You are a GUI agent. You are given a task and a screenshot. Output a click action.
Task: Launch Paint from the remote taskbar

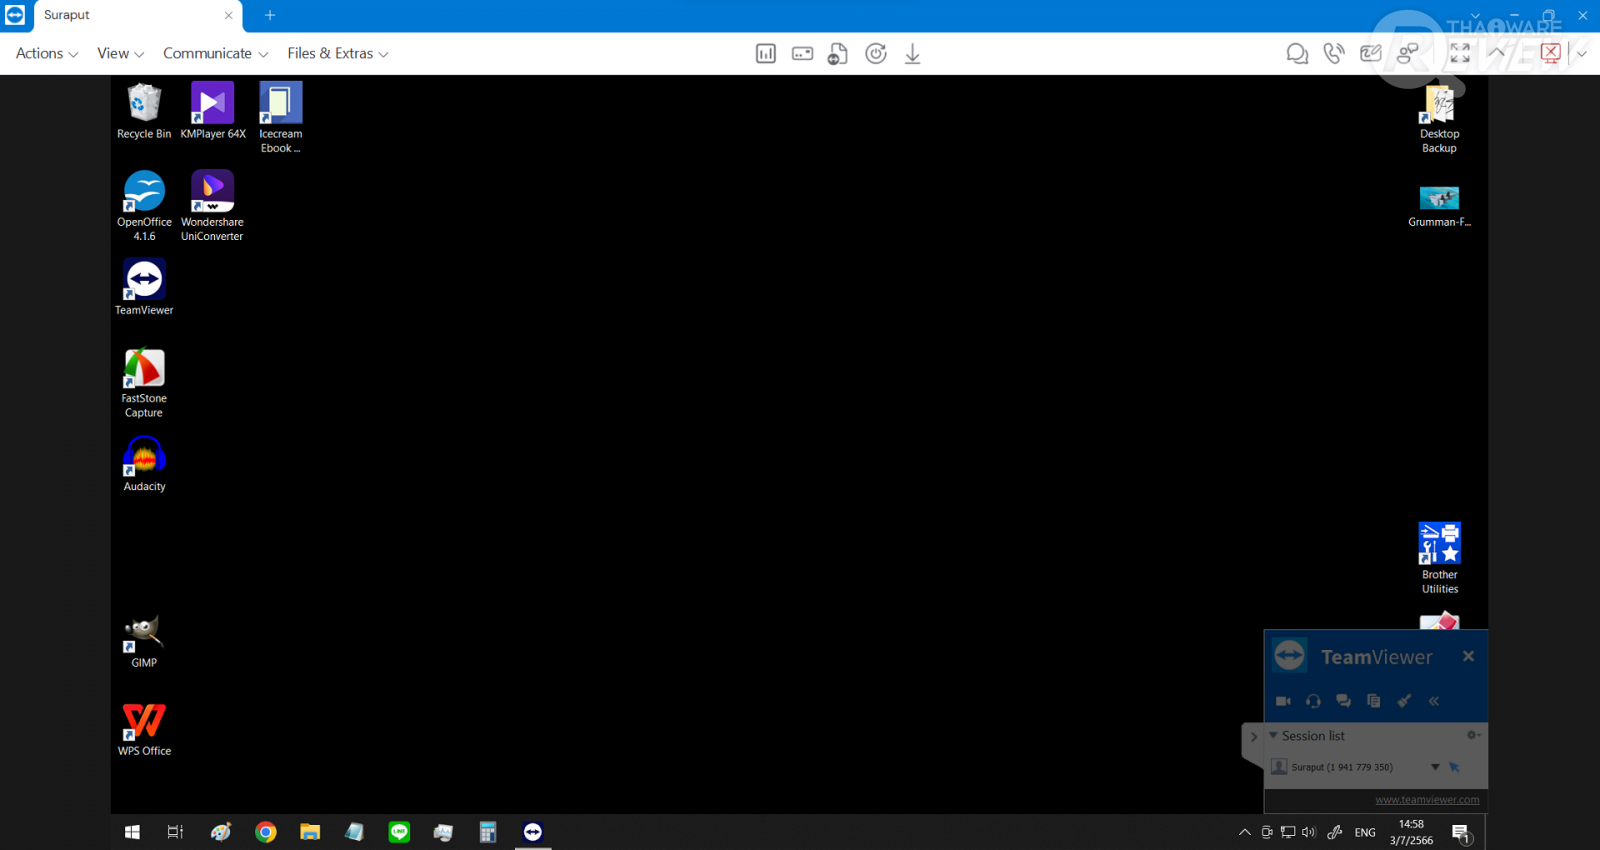click(221, 832)
